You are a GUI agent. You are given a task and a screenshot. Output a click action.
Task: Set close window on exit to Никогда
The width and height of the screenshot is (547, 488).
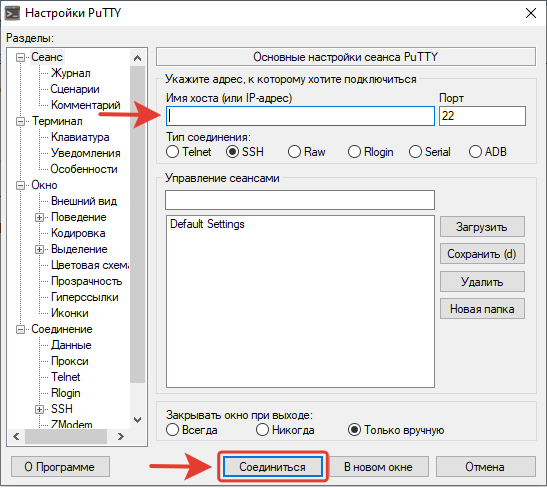(x=285, y=430)
